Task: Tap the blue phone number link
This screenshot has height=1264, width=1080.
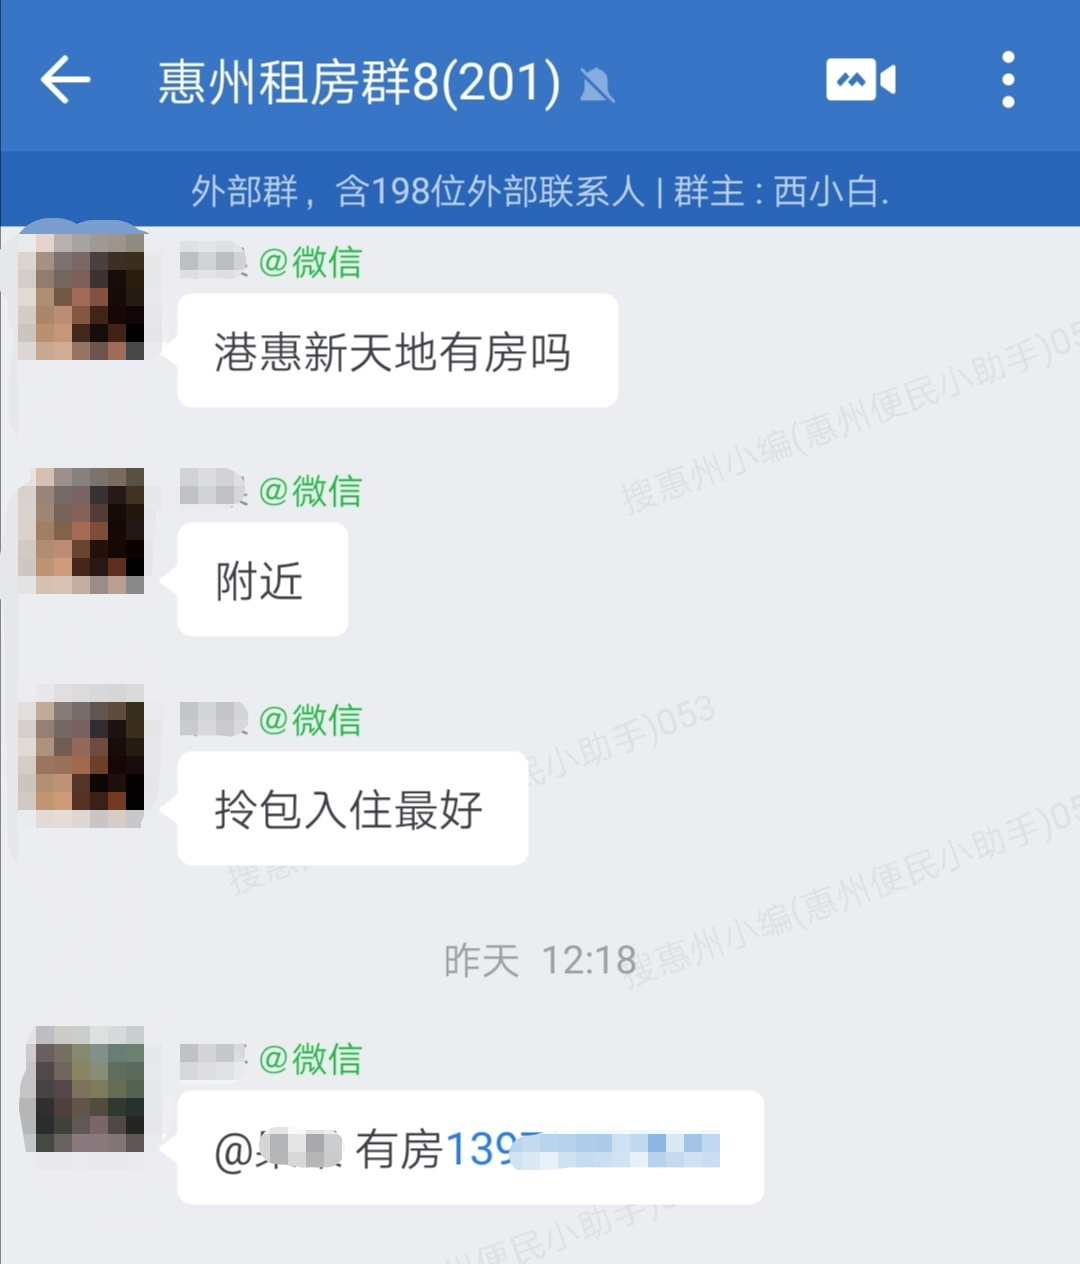Action: [582, 1149]
